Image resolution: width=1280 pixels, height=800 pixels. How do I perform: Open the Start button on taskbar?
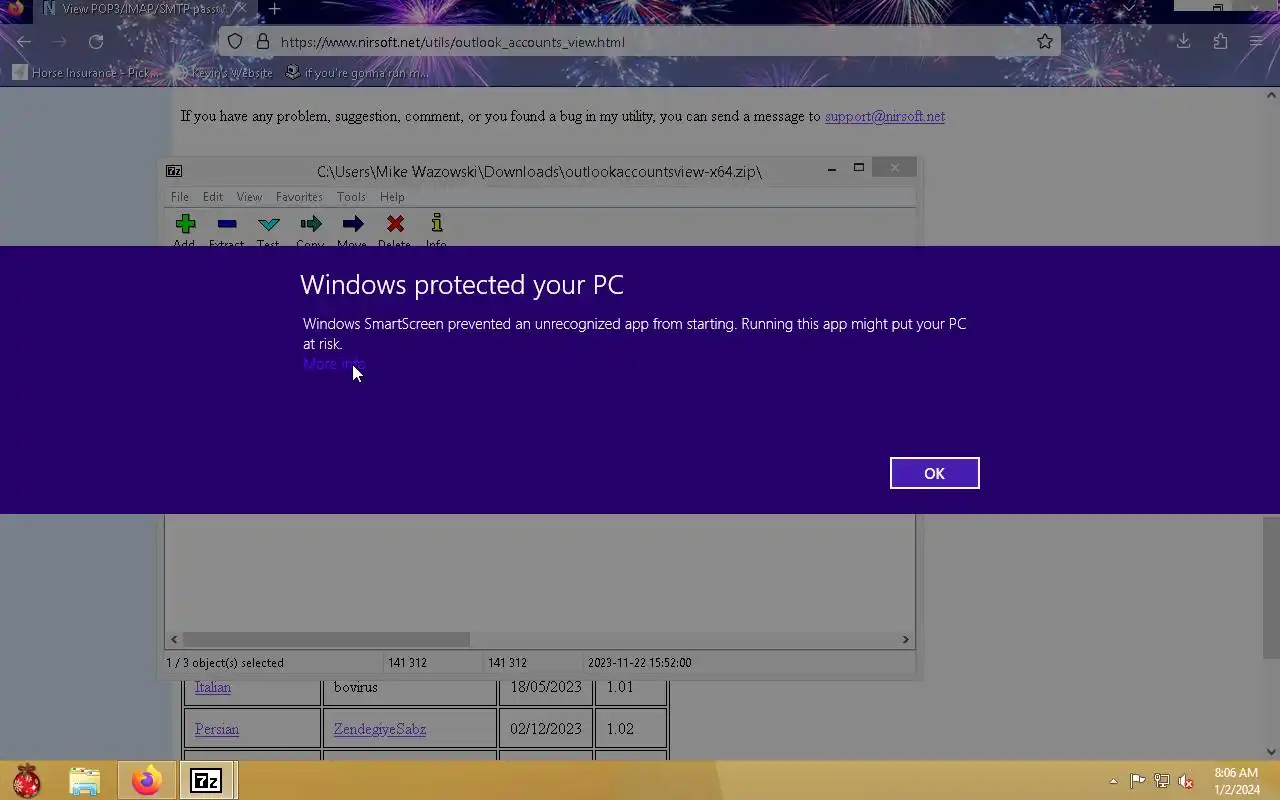pos(27,780)
